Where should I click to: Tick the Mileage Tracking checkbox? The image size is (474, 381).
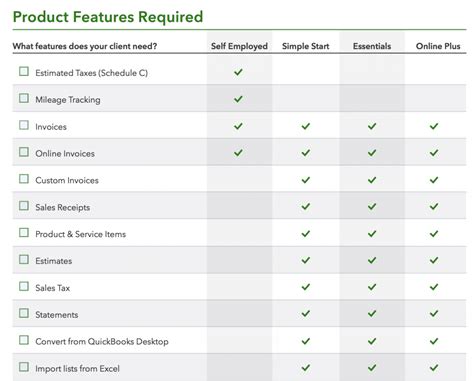click(24, 98)
